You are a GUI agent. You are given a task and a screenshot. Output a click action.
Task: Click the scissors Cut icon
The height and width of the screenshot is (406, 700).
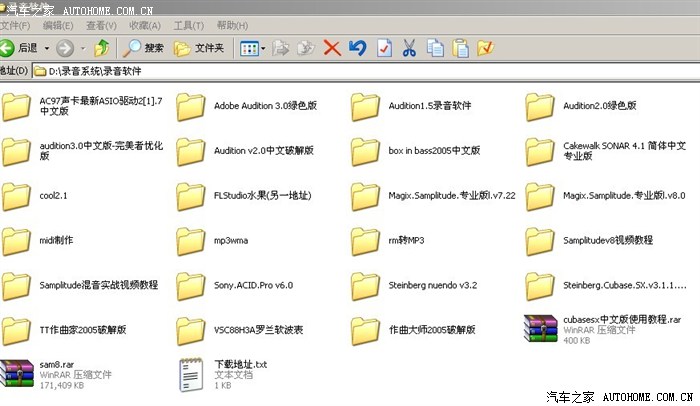[409, 47]
